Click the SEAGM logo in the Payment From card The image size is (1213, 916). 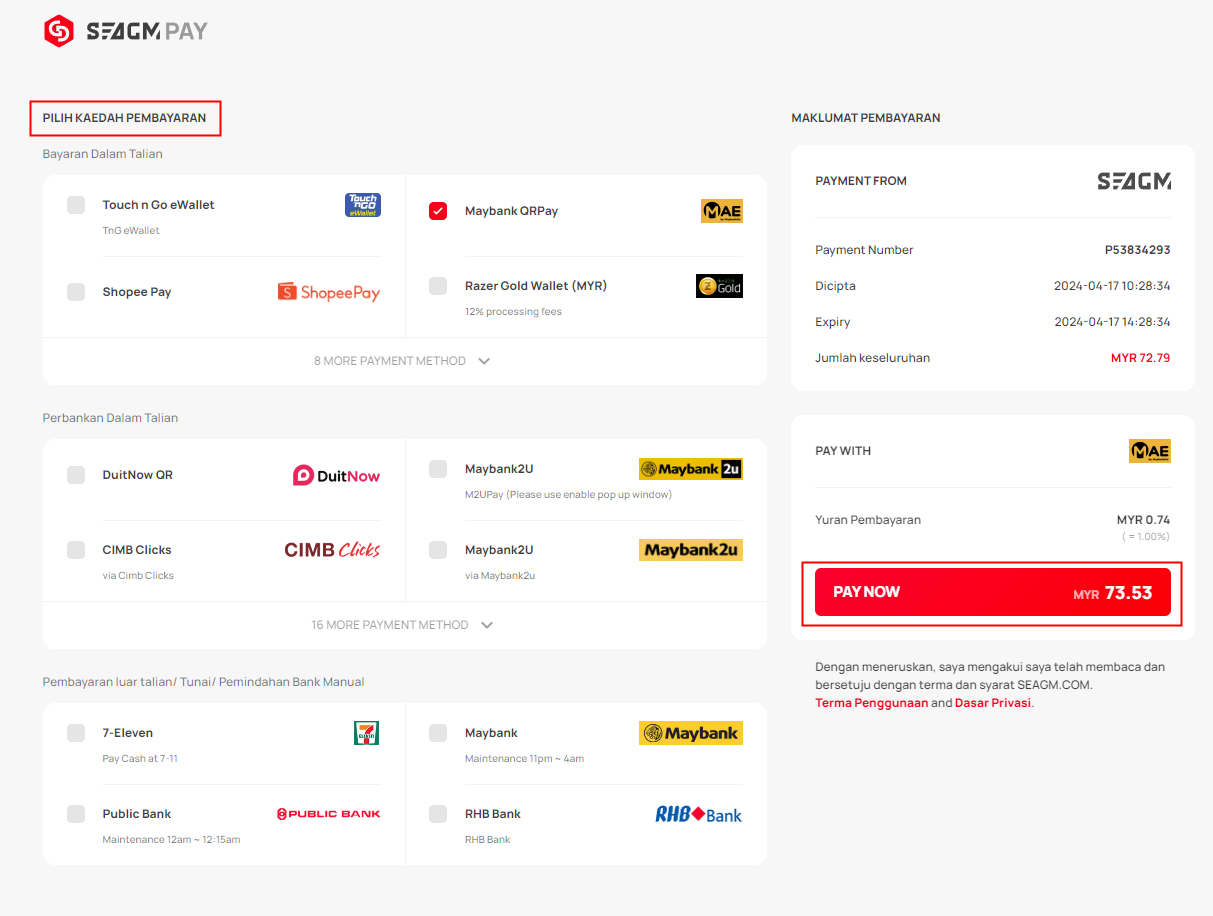click(1134, 181)
